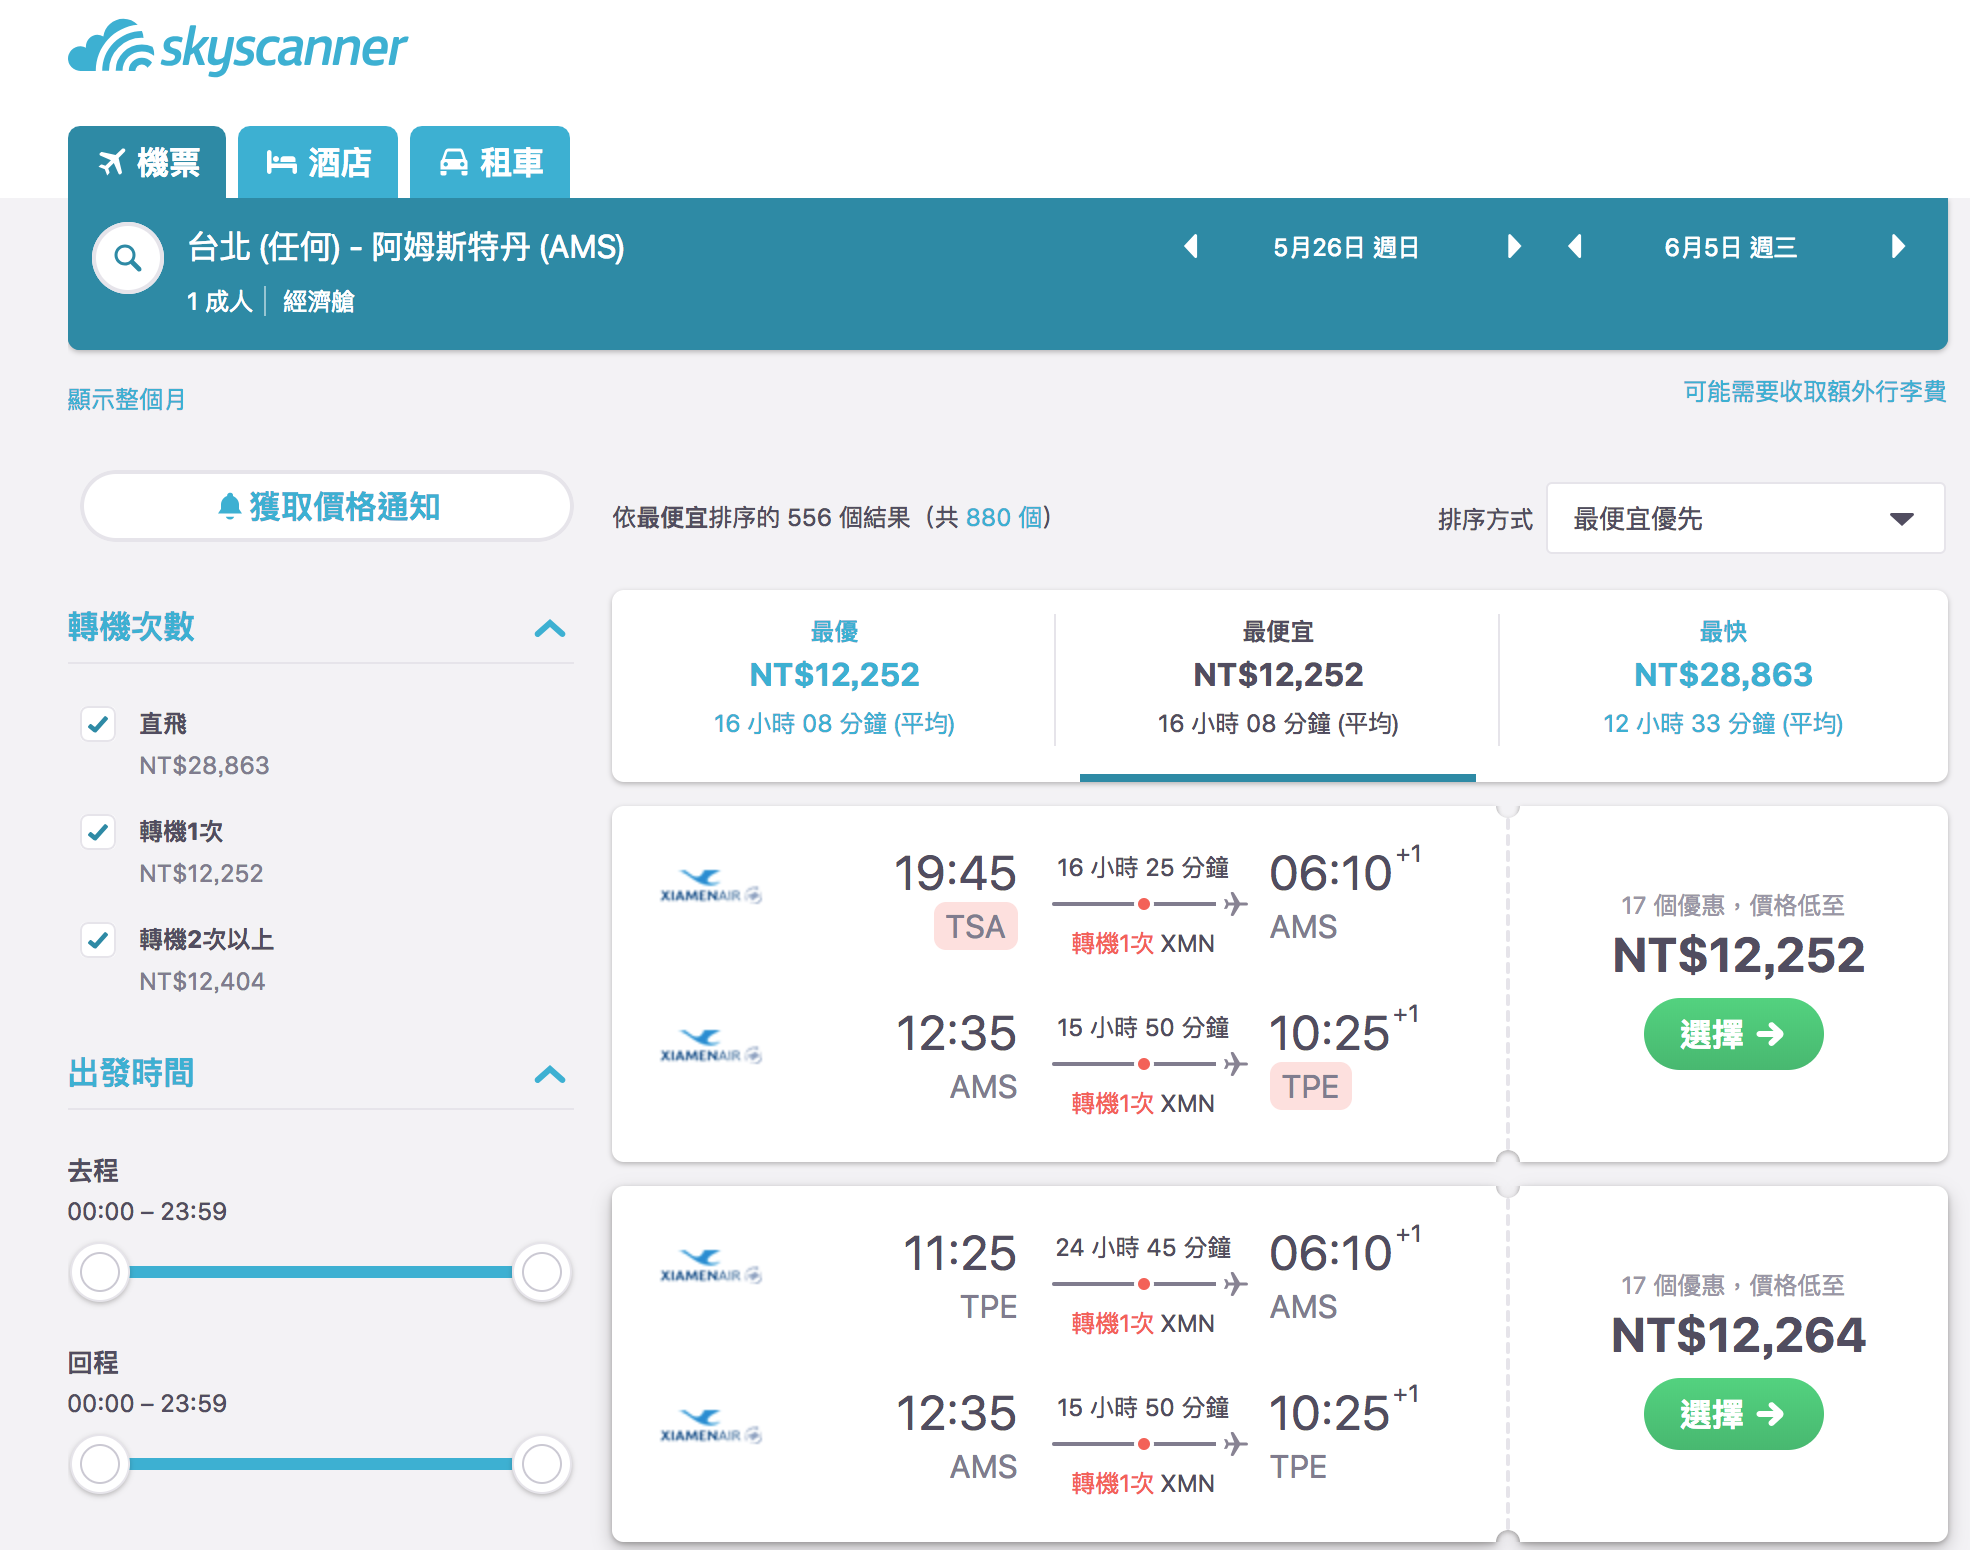
Task: Click the left handle of the 去程 time slider
Action: (x=100, y=1272)
